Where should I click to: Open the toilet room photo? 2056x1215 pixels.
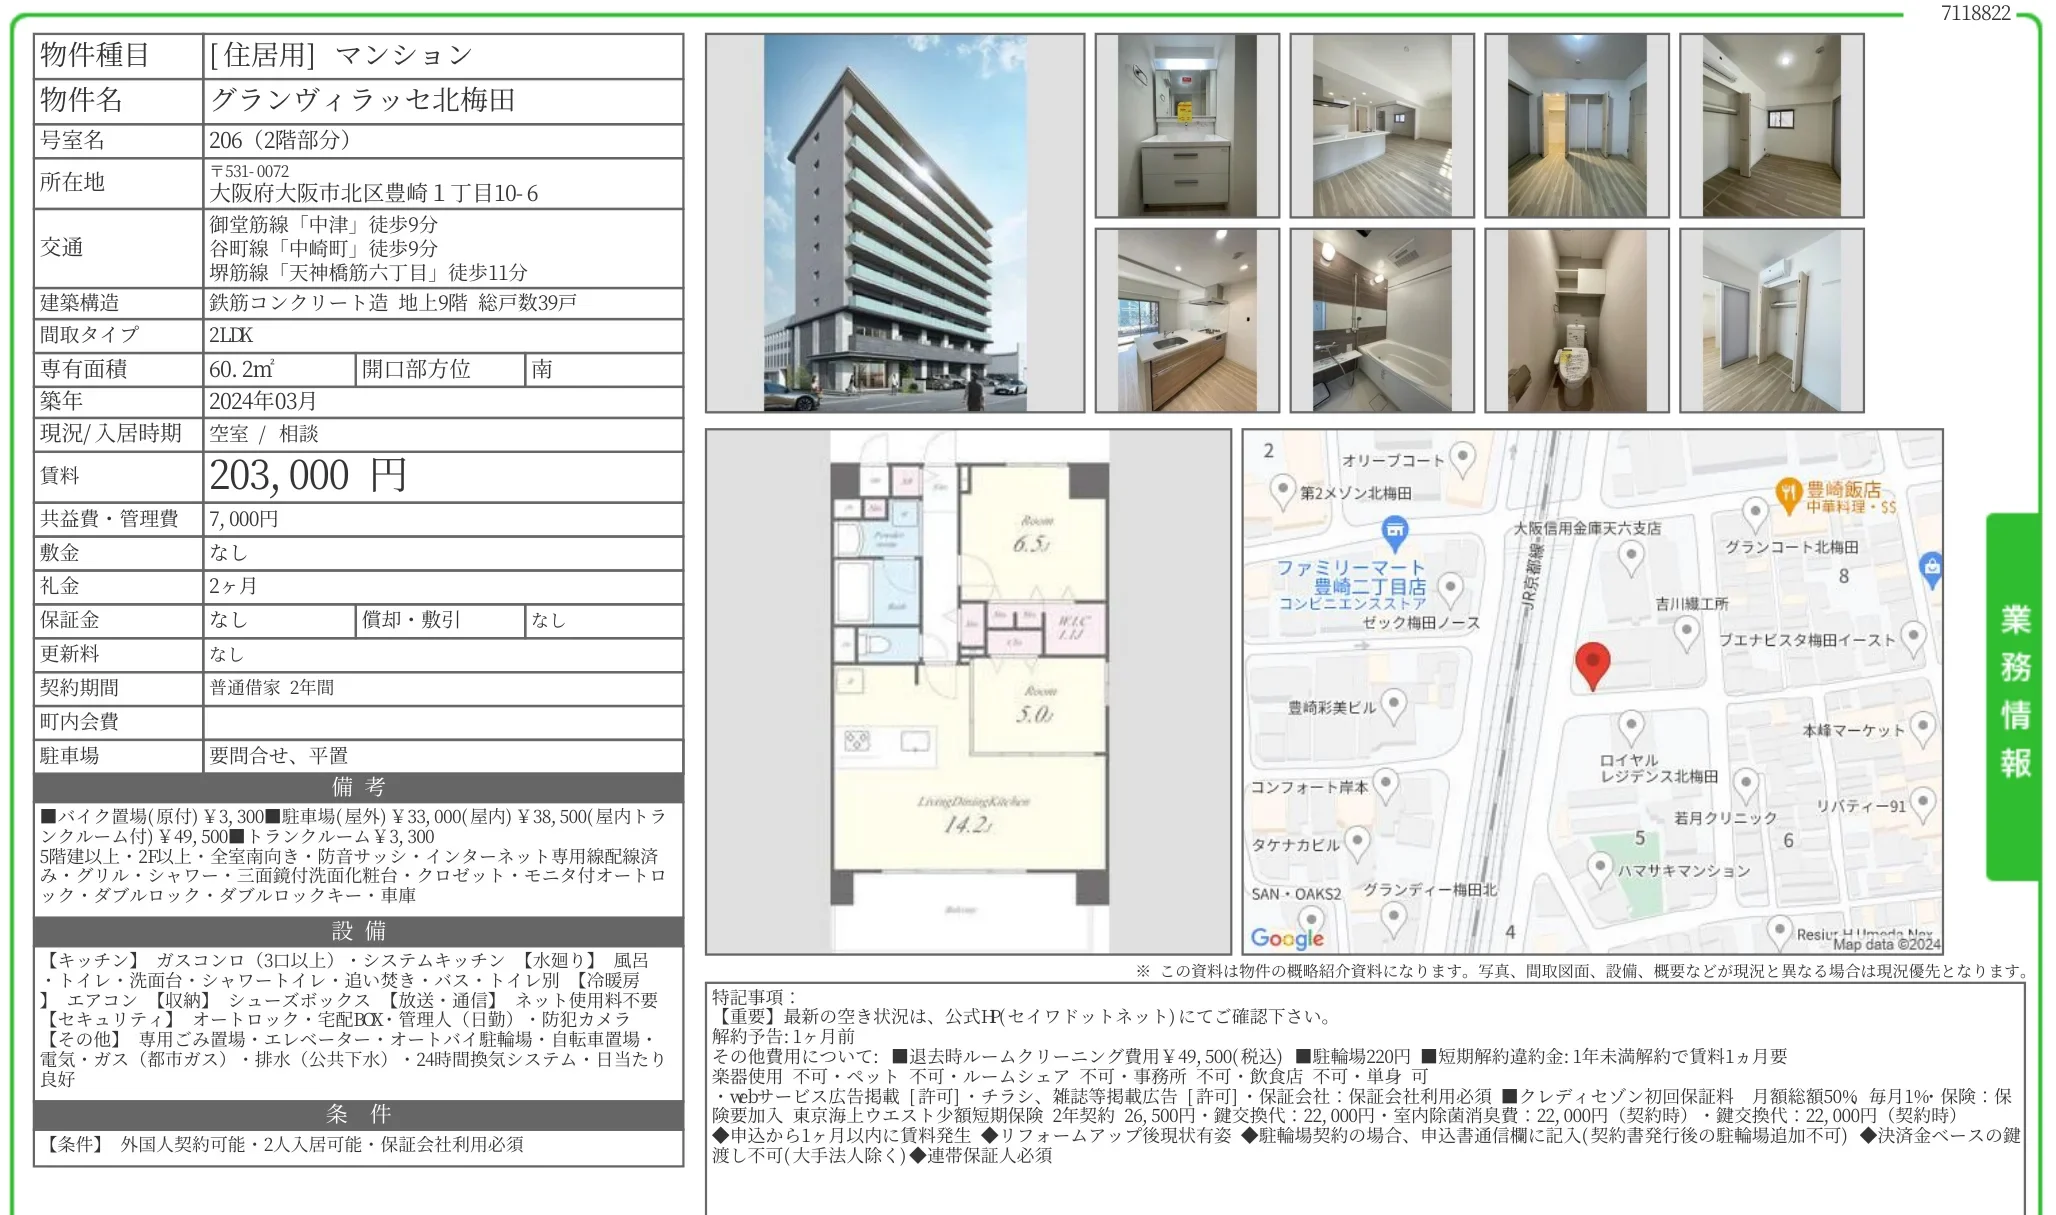[x=1576, y=320]
